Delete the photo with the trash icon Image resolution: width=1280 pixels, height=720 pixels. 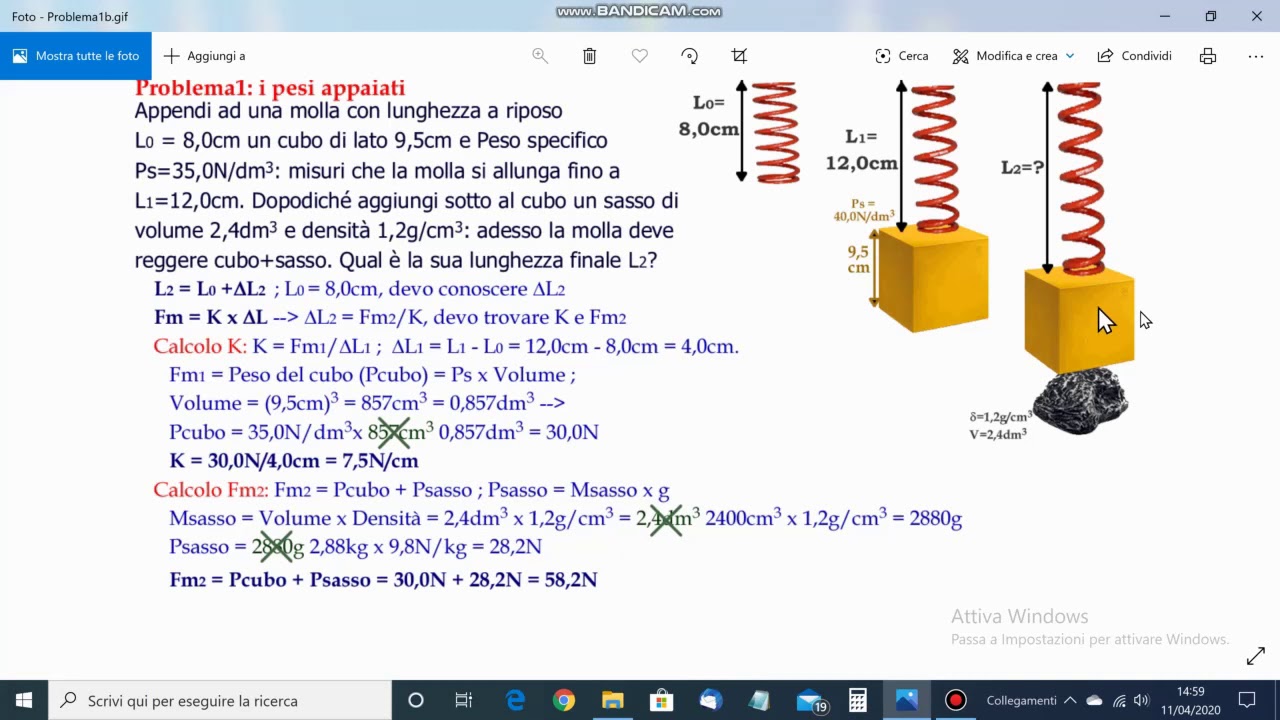590,56
